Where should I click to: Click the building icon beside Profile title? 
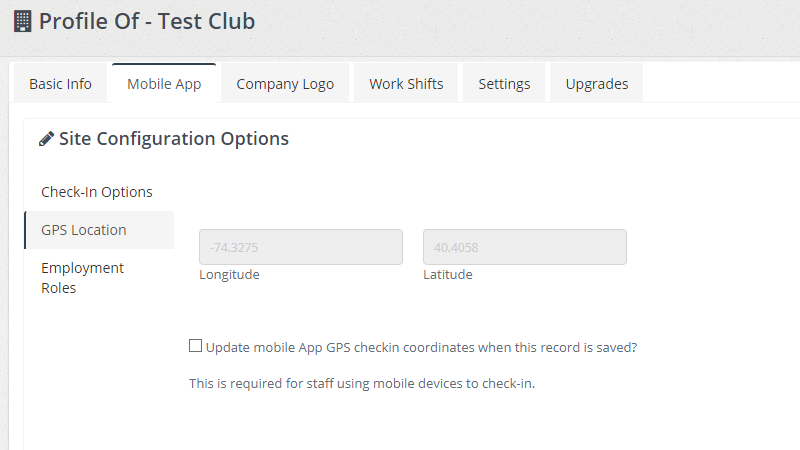pos(23,21)
